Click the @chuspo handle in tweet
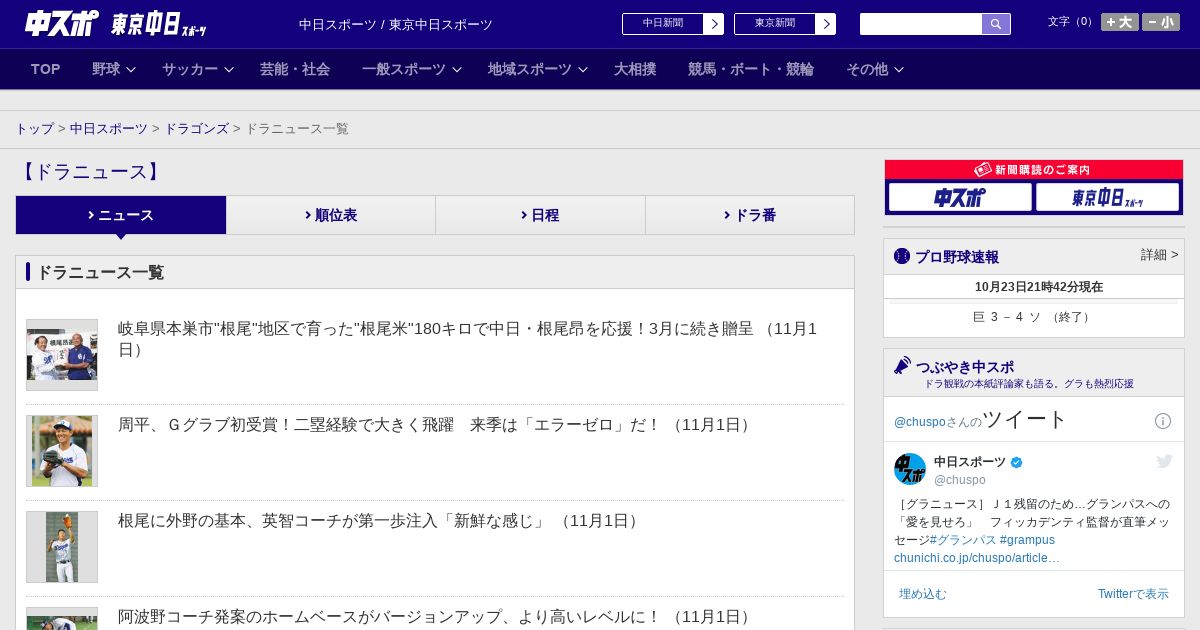The image size is (1200, 630). pos(960,480)
